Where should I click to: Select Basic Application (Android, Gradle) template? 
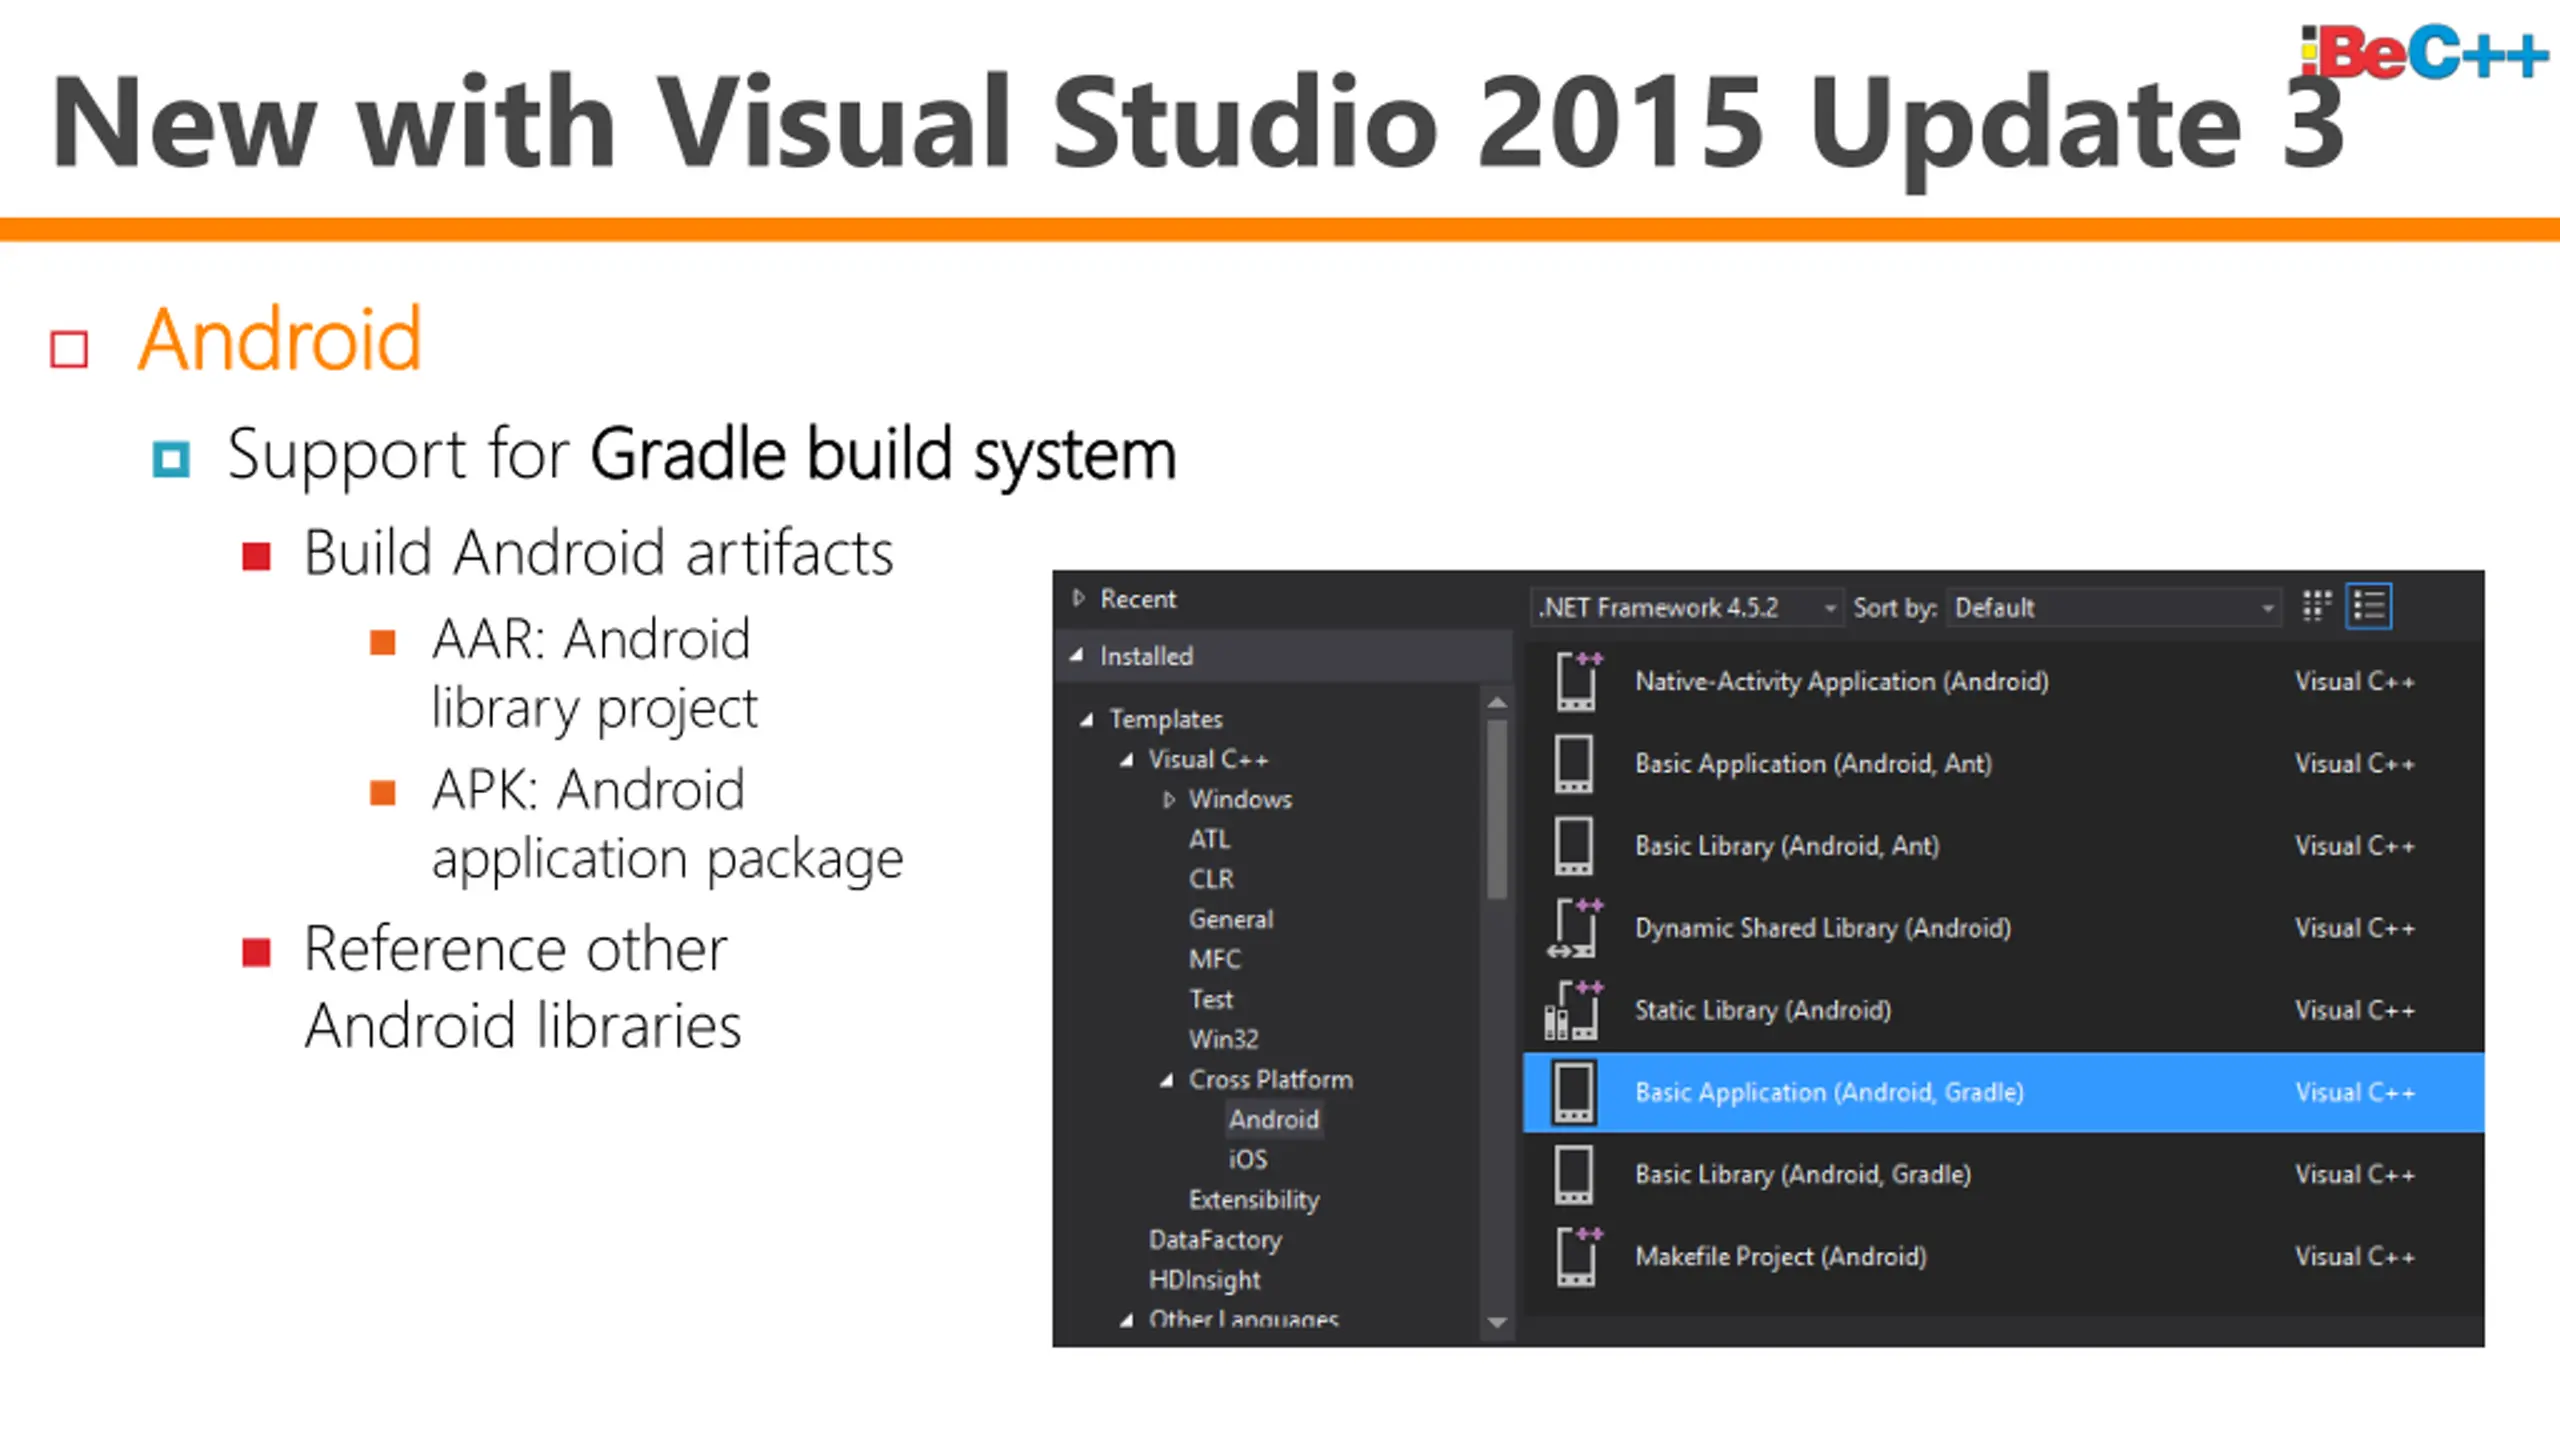tap(2003, 1092)
